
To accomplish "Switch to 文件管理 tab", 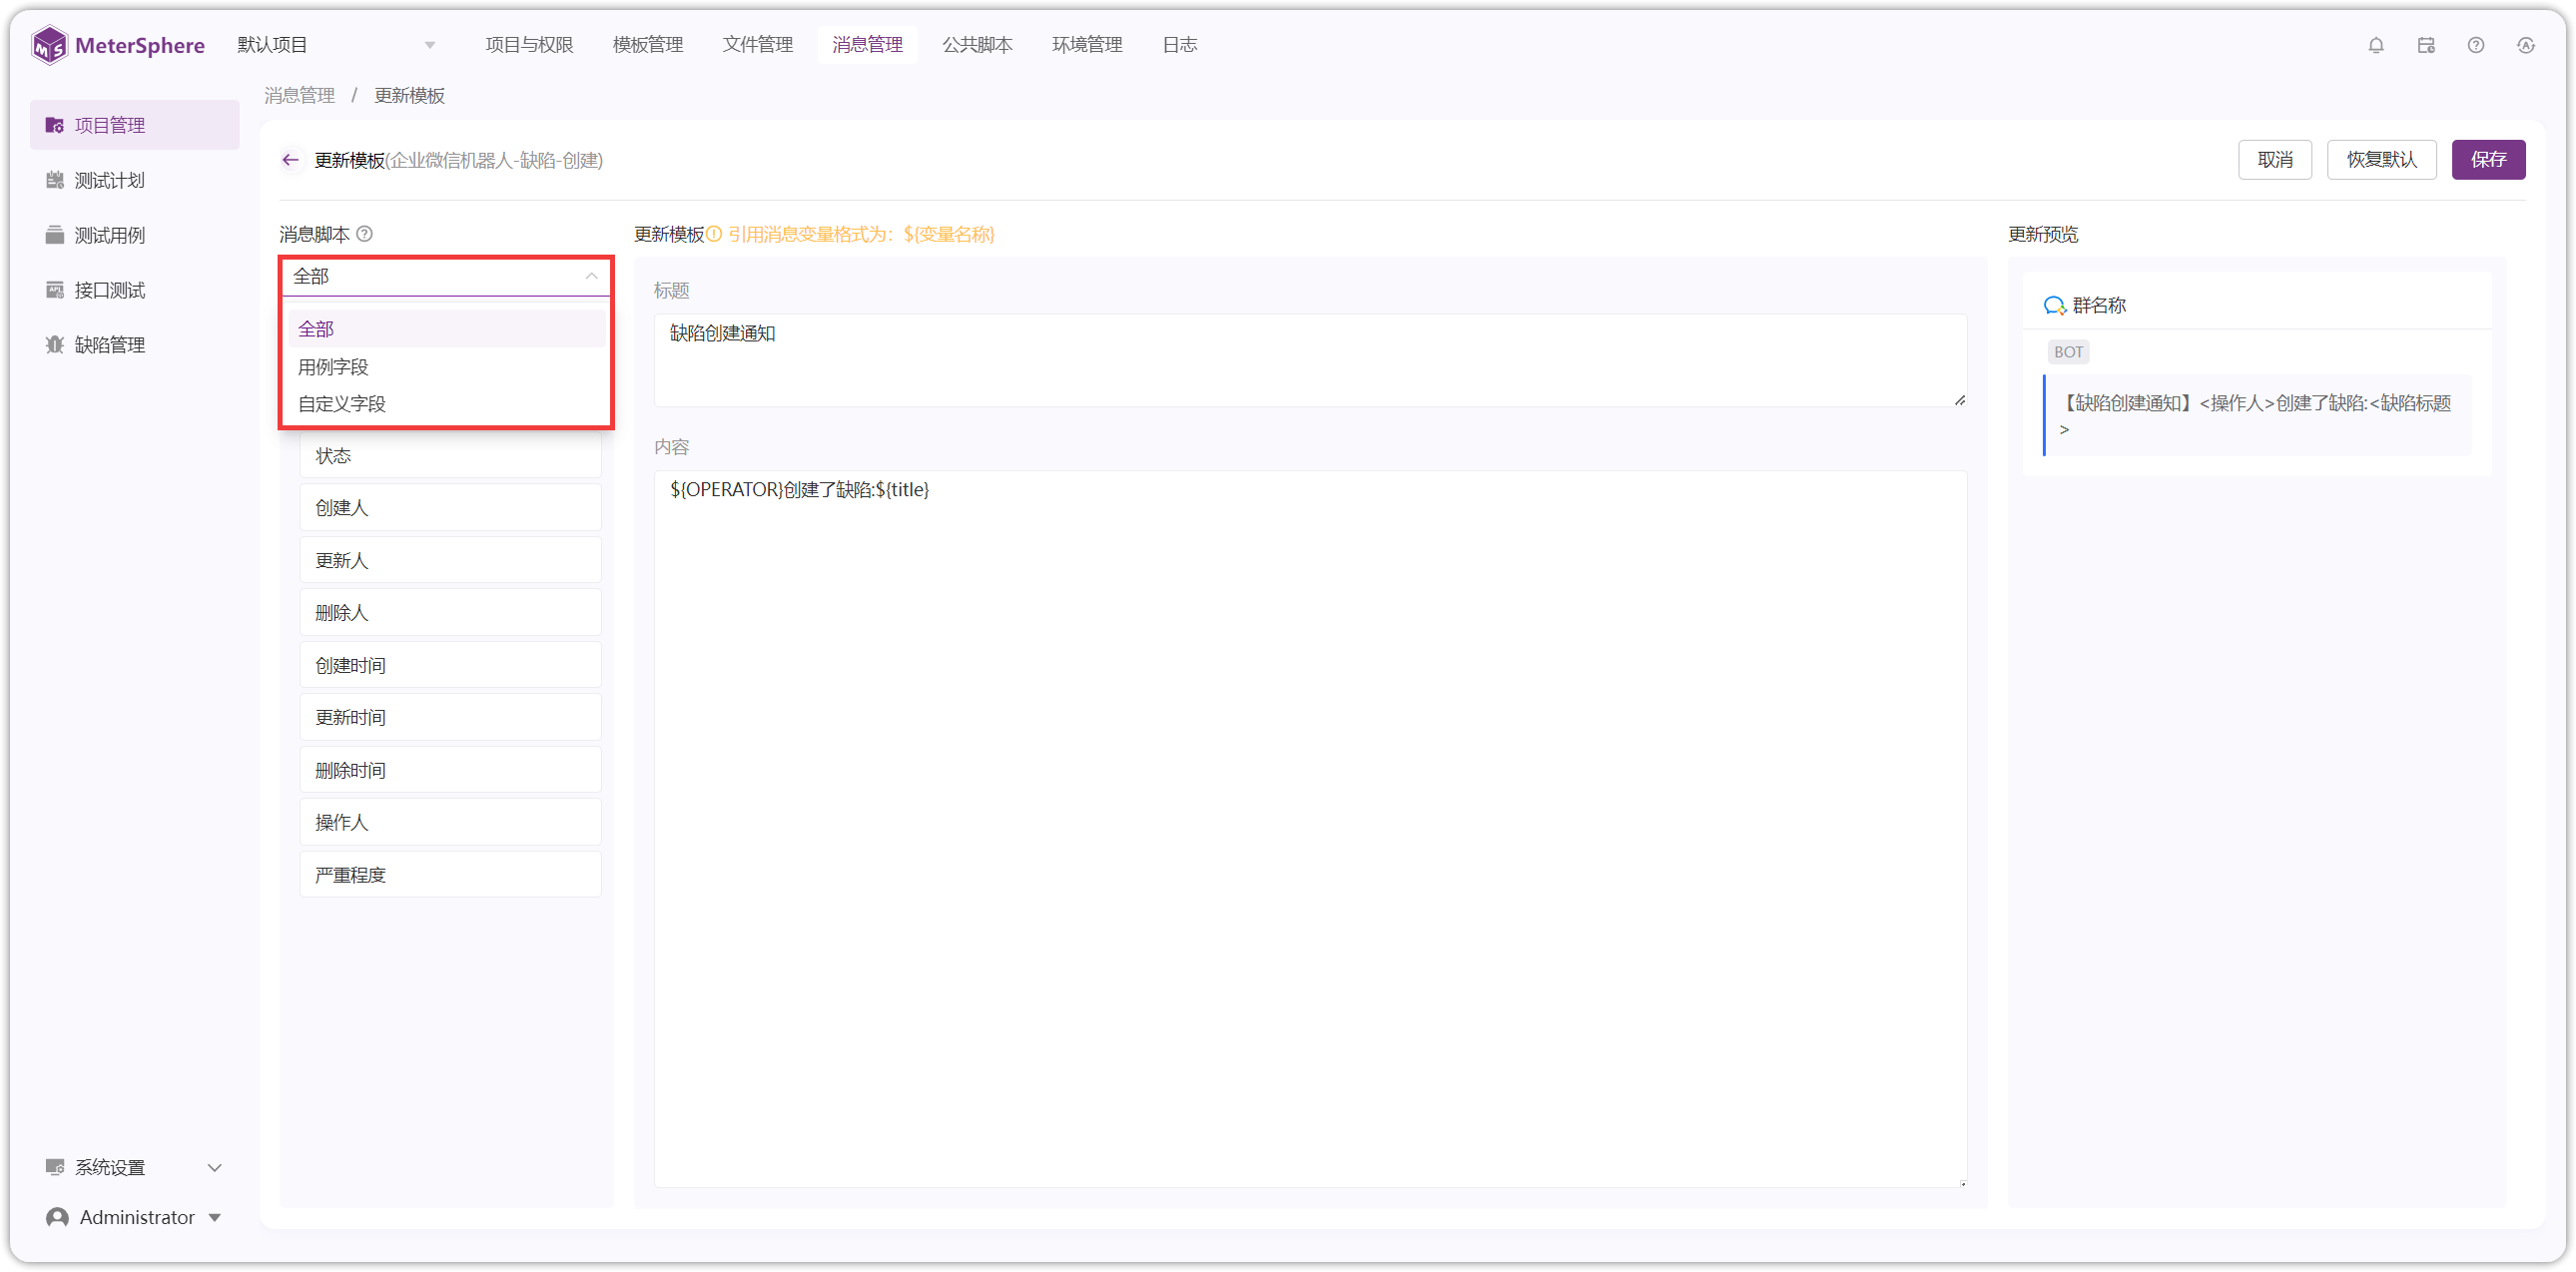I will pyautogui.click(x=758, y=45).
